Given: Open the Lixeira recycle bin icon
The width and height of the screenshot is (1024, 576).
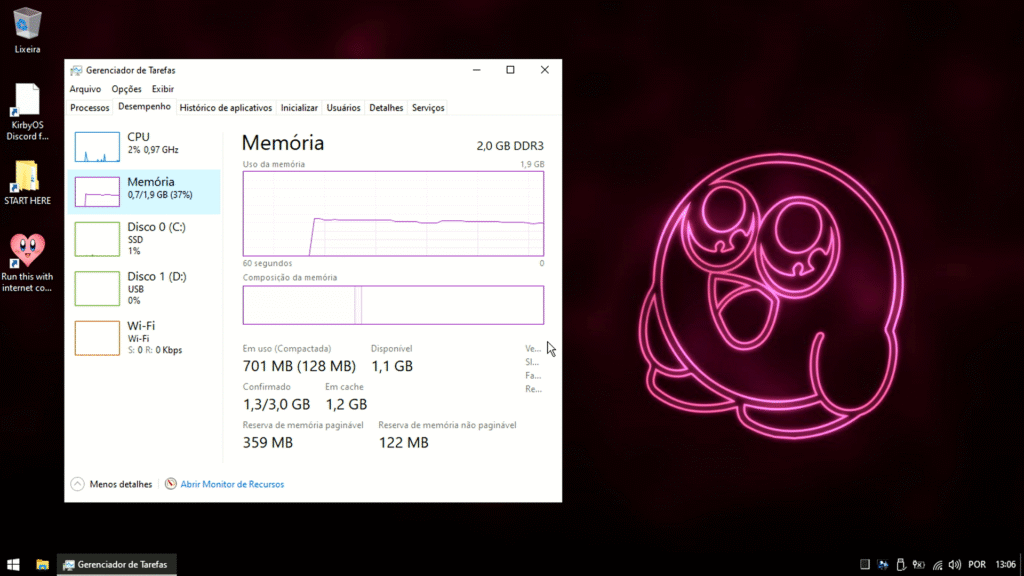Looking at the screenshot, I should 27,29.
